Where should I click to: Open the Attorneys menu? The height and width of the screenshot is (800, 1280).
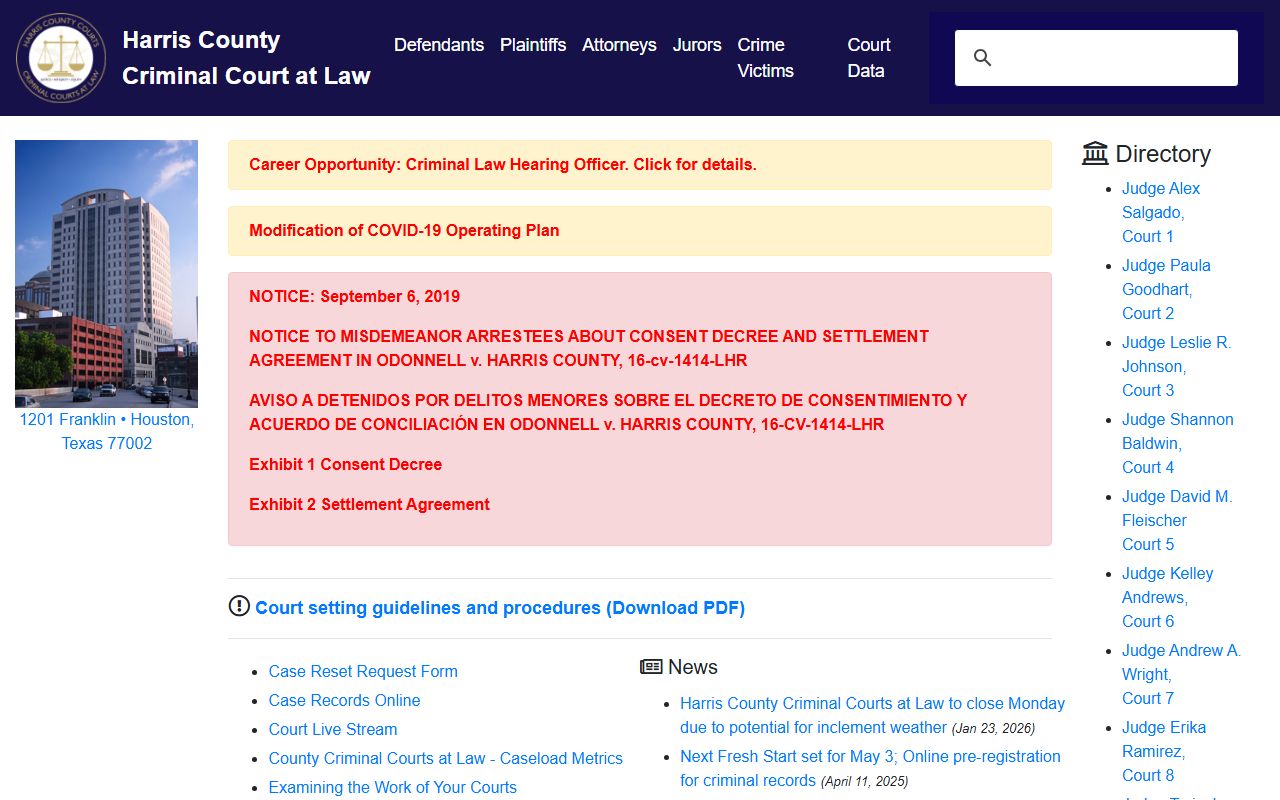click(x=619, y=45)
